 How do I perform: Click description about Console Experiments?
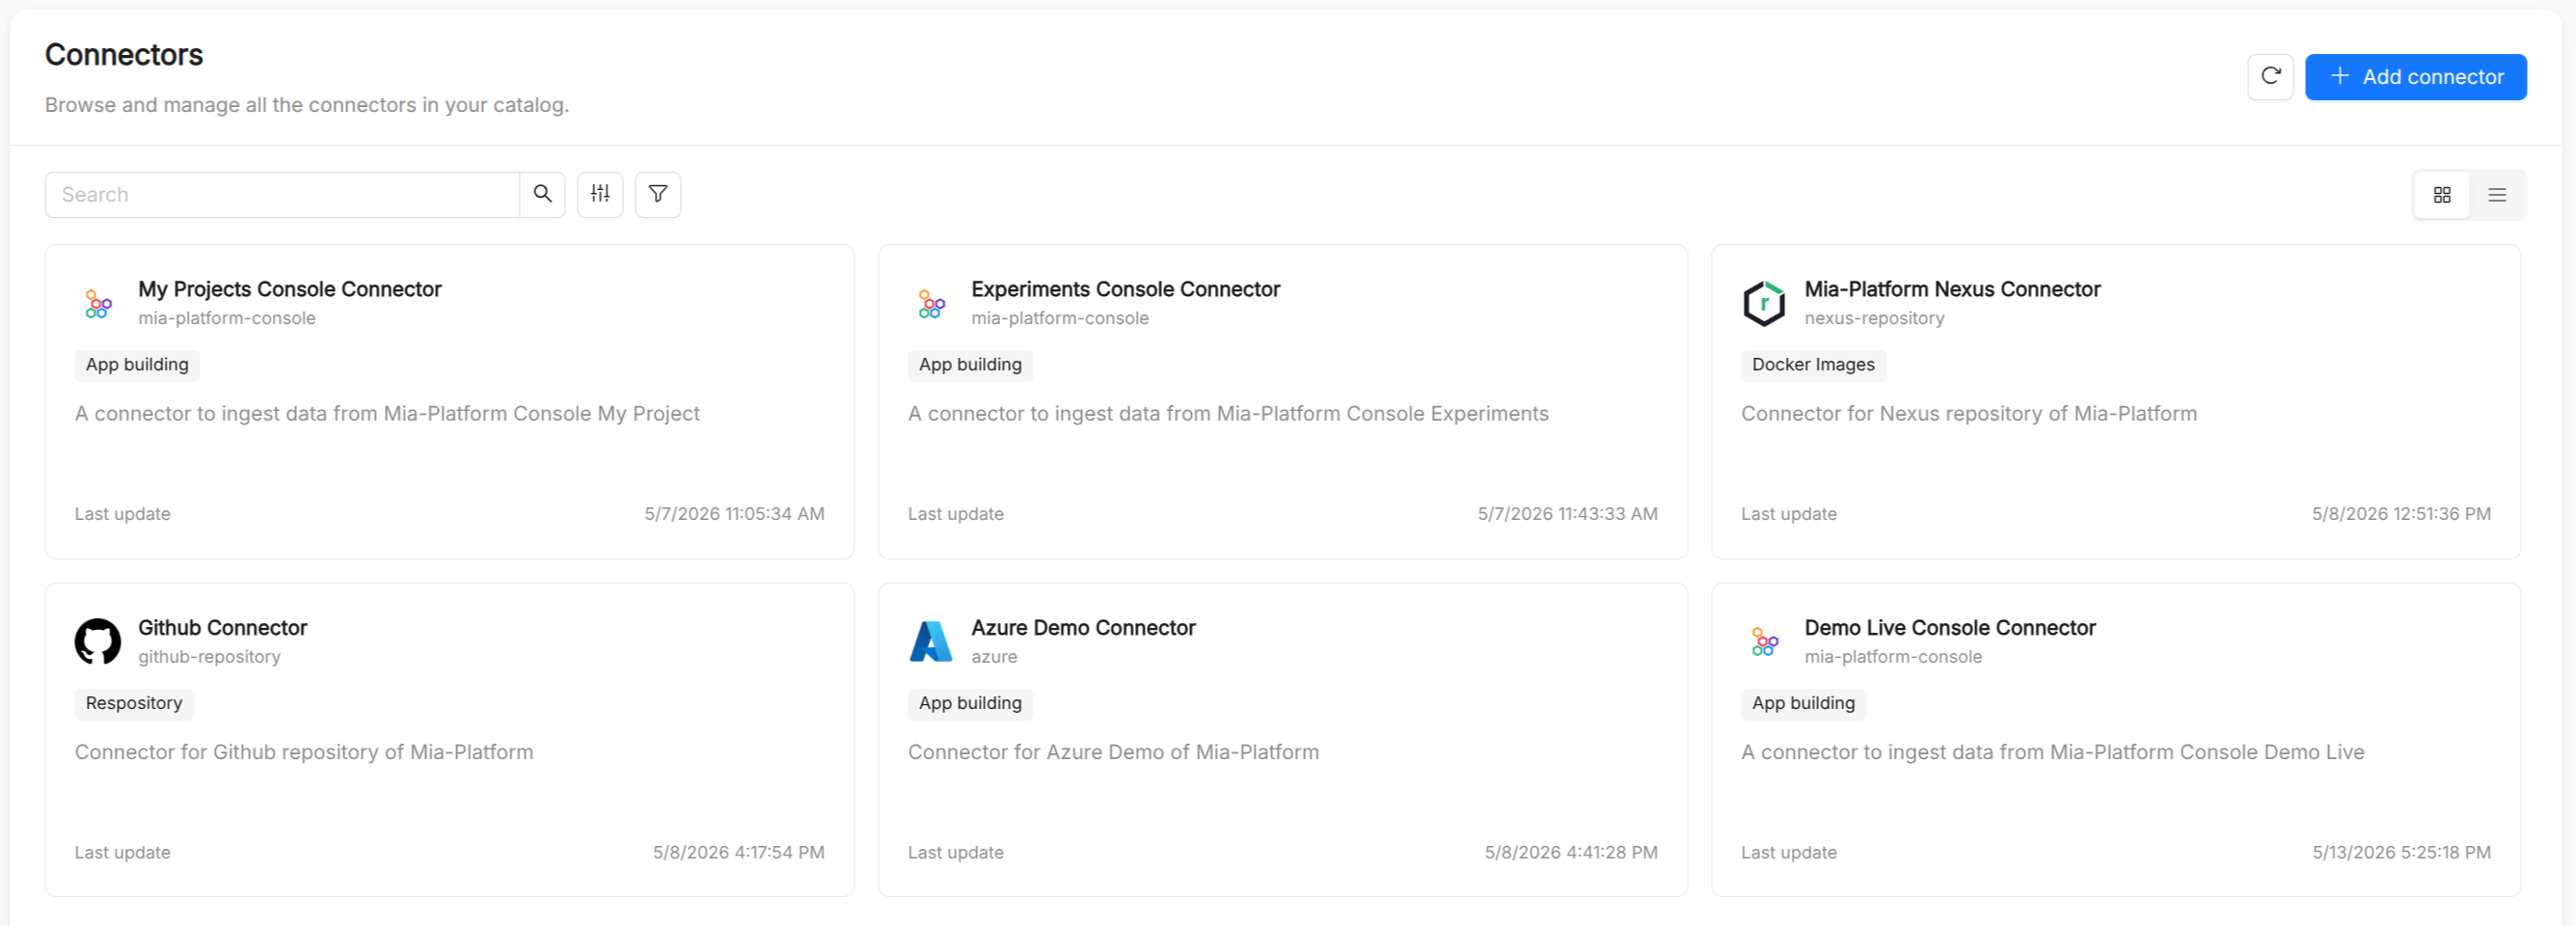click(1228, 414)
